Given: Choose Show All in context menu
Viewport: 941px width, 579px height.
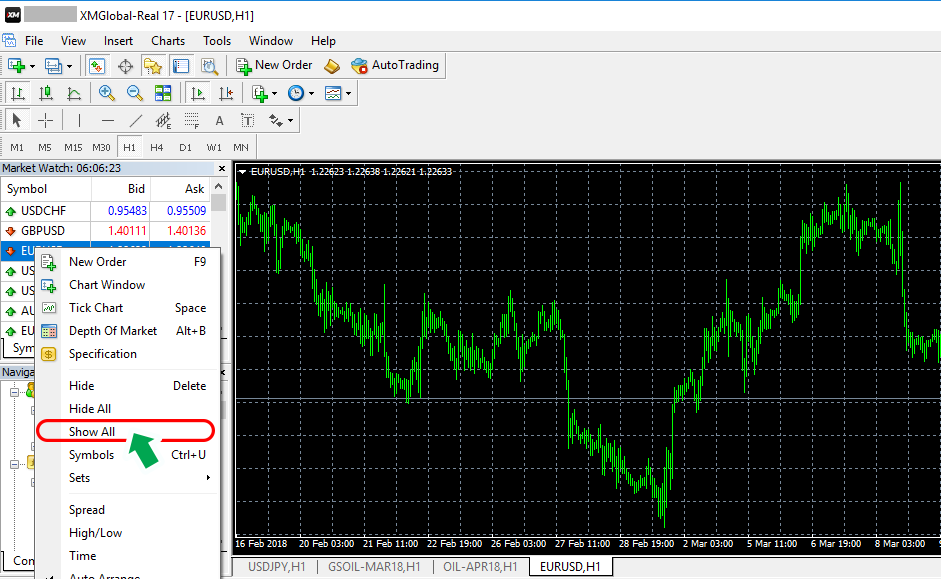Looking at the screenshot, I should point(128,432).
